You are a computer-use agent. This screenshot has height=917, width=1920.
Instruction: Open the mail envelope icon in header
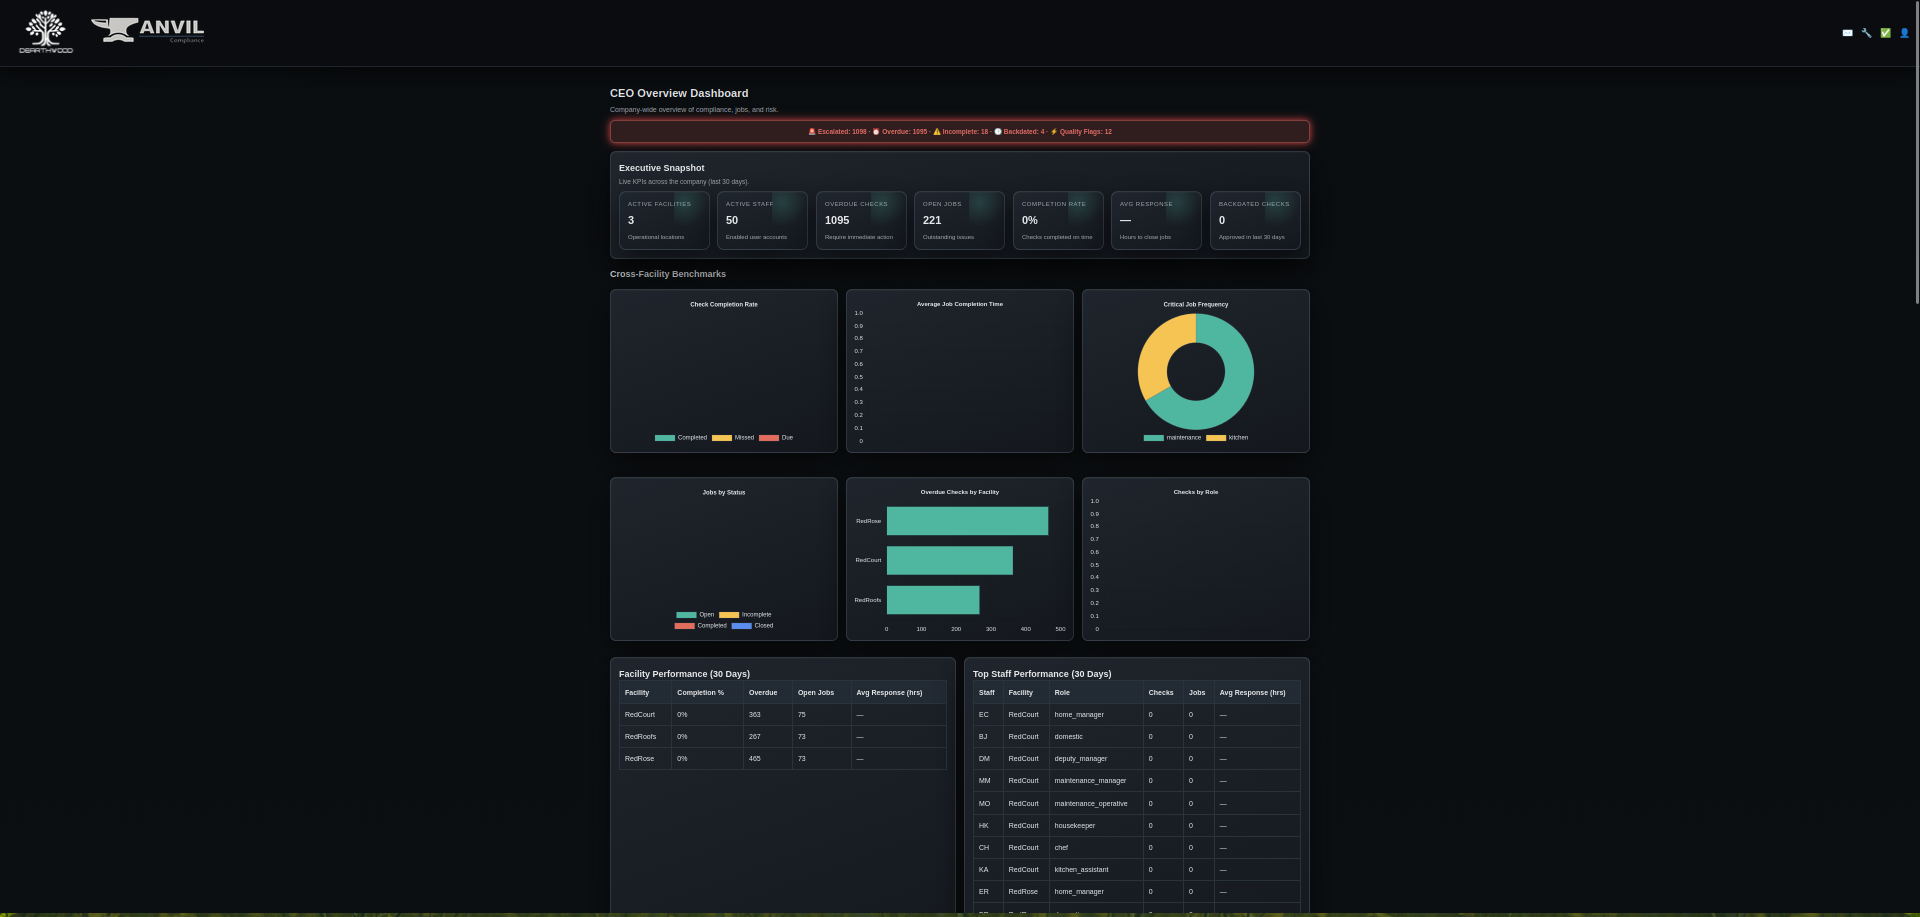[1847, 33]
